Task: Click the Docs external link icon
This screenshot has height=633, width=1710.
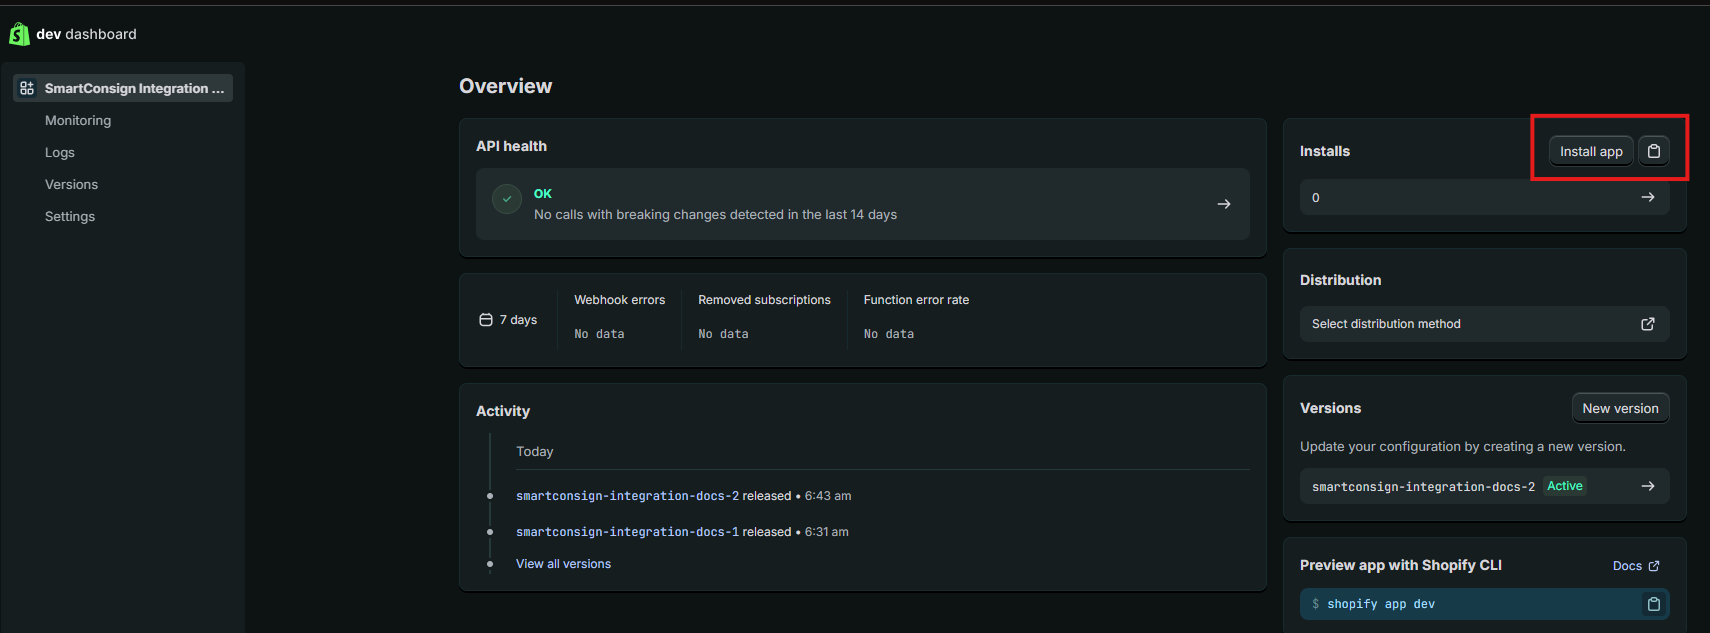Action: pos(1654,566)
